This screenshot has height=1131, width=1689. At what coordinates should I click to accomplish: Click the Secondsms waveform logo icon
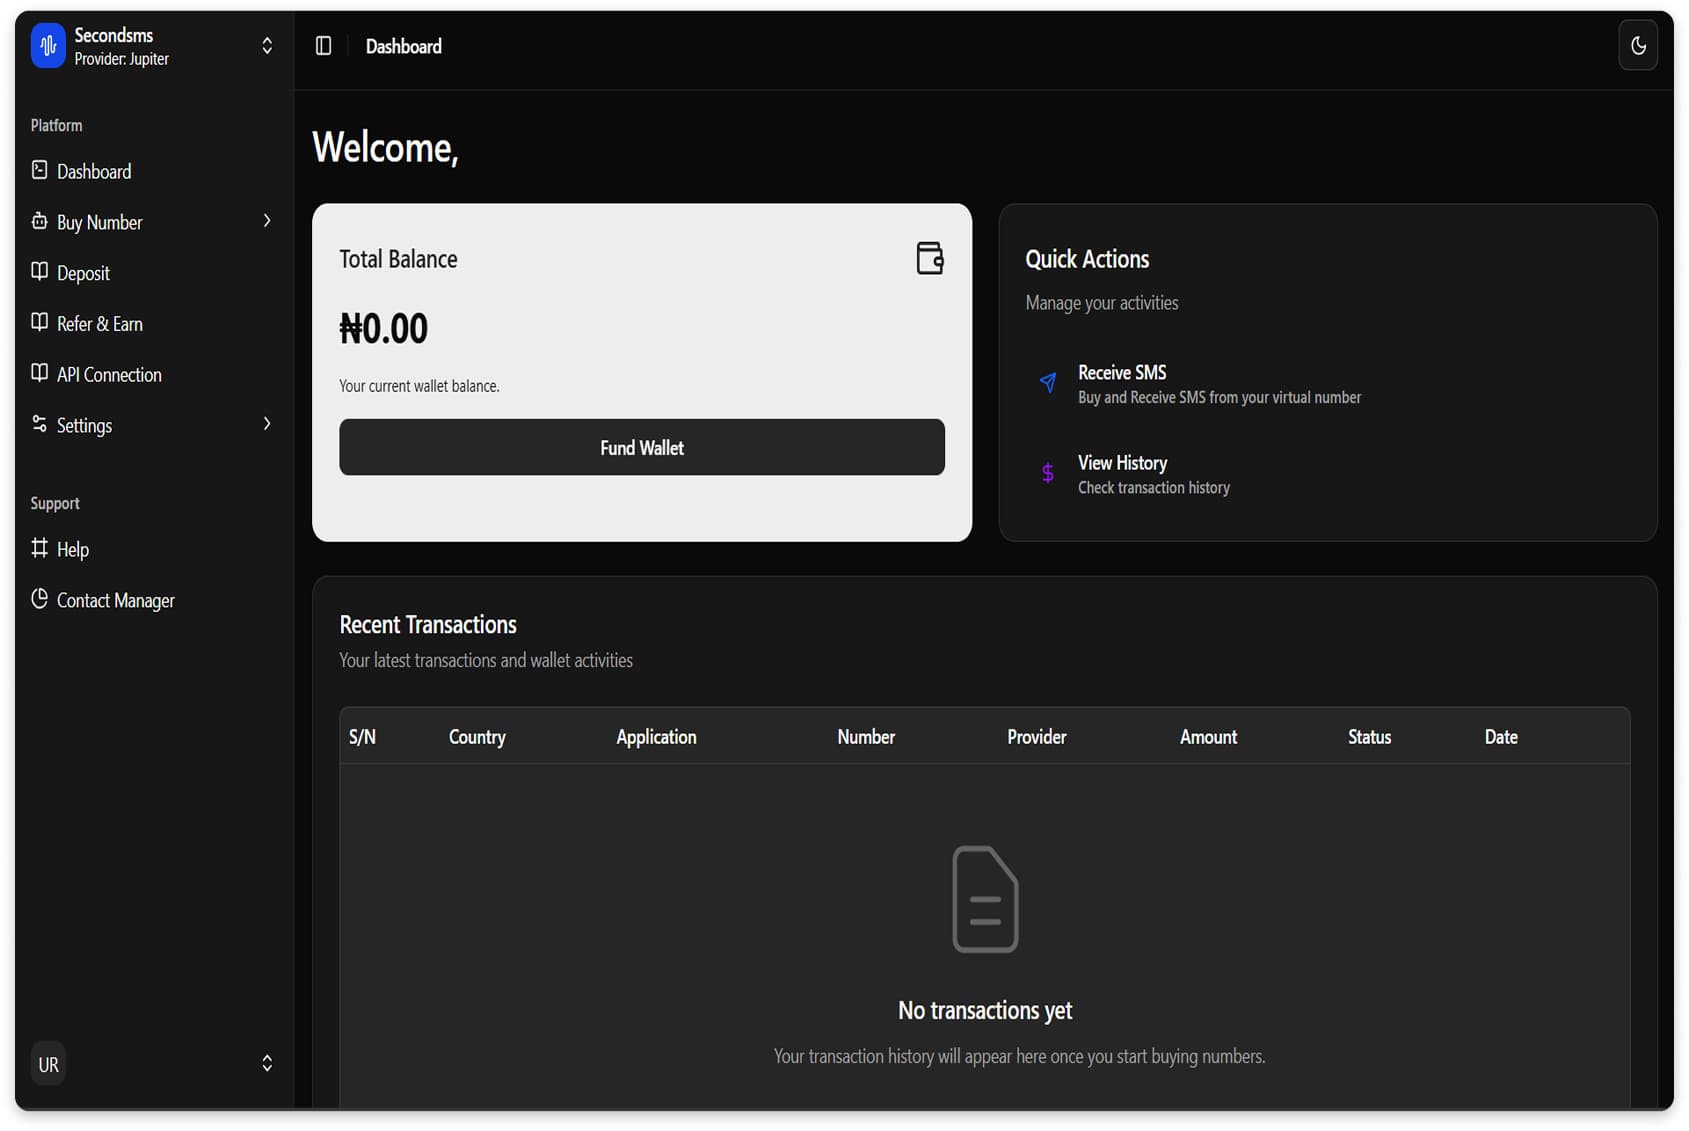(48, 46)
